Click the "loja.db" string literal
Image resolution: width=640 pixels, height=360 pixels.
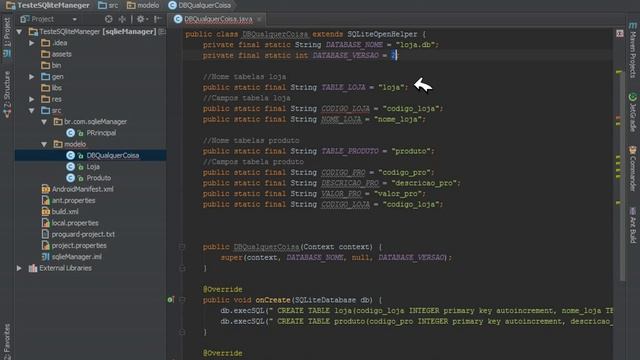pos(415,45)
